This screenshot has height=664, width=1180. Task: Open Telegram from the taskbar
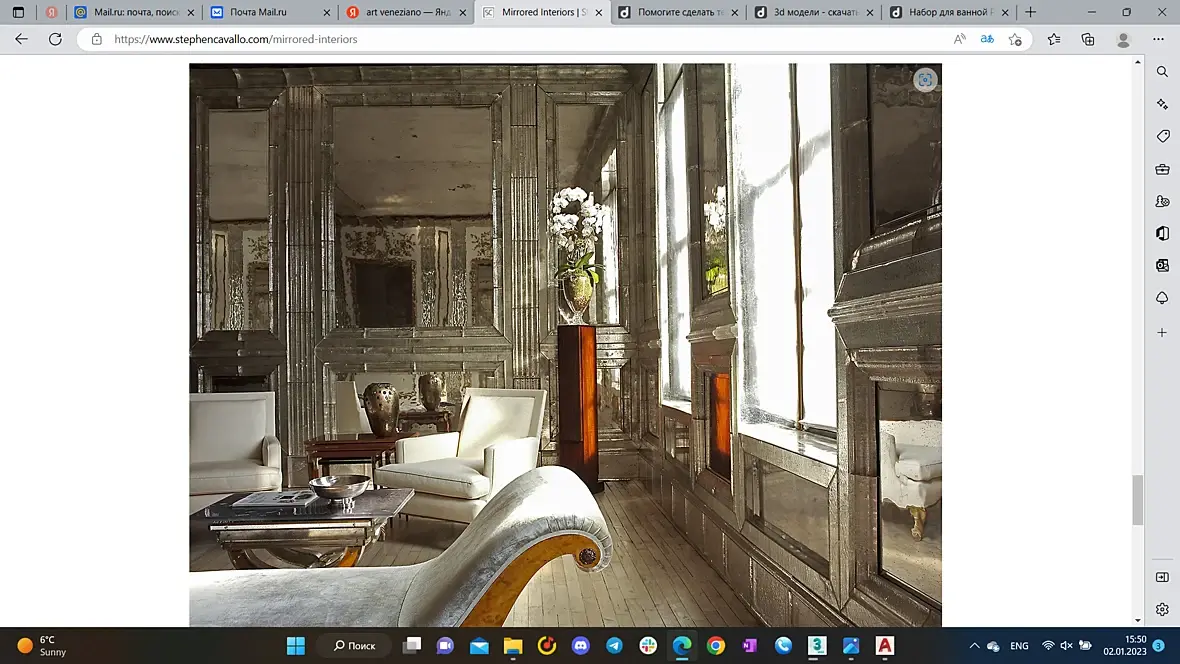(x=614, y=645)
